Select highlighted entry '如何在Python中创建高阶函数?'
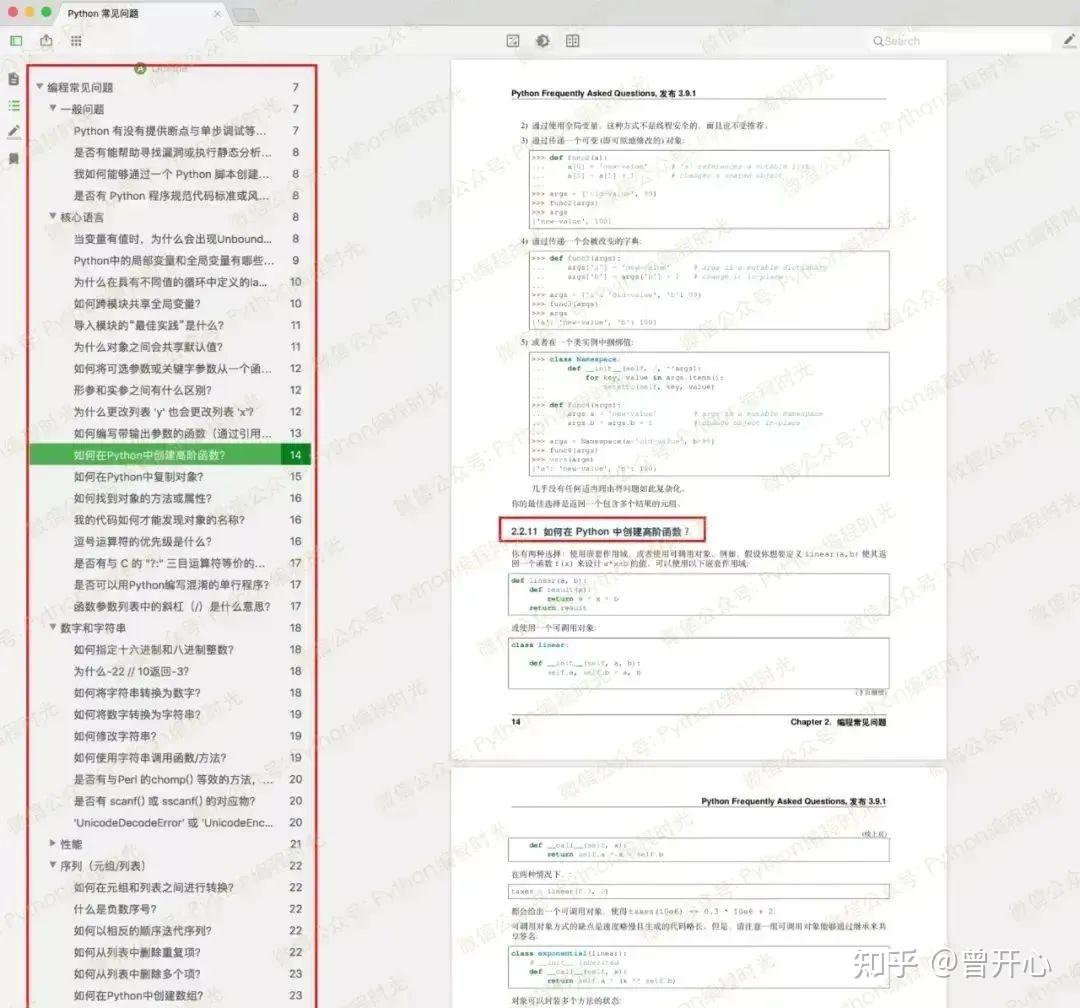 [x=170, y=455]
